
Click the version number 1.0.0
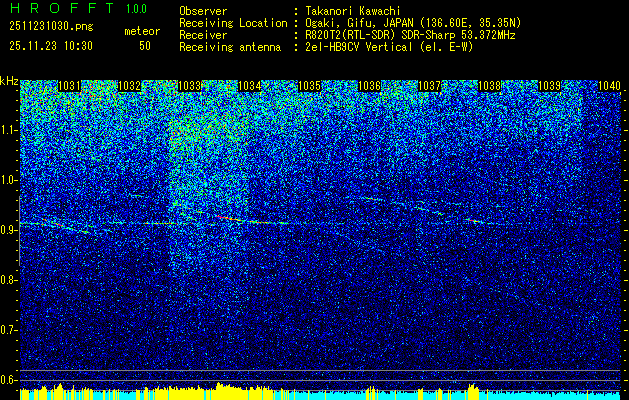136,9
